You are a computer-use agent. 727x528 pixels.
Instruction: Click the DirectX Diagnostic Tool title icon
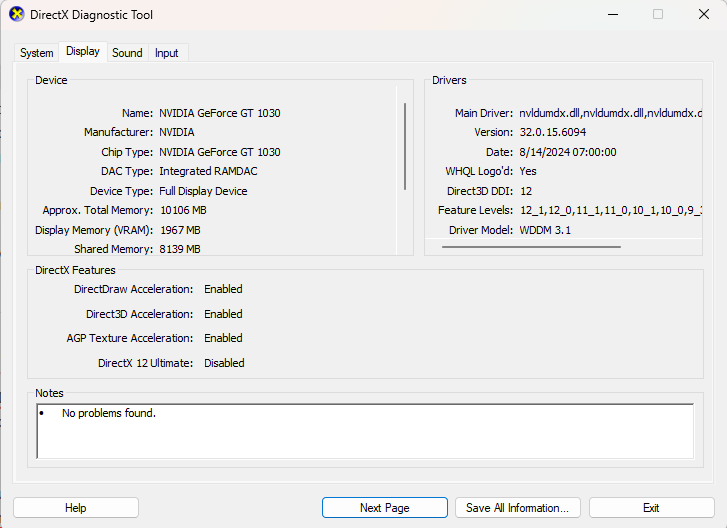(17, 14)
